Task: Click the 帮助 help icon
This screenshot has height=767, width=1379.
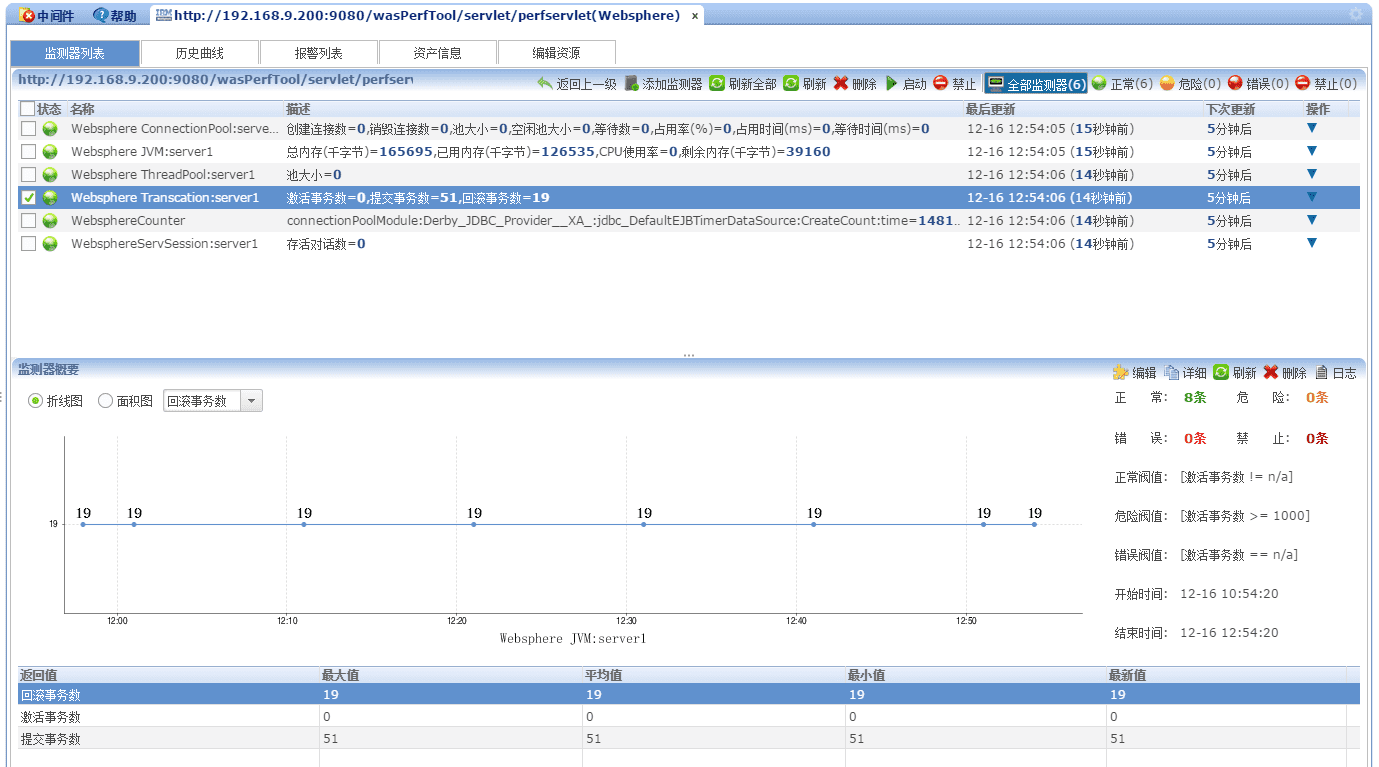Action: pyautogui.click(x=100, y=16)
